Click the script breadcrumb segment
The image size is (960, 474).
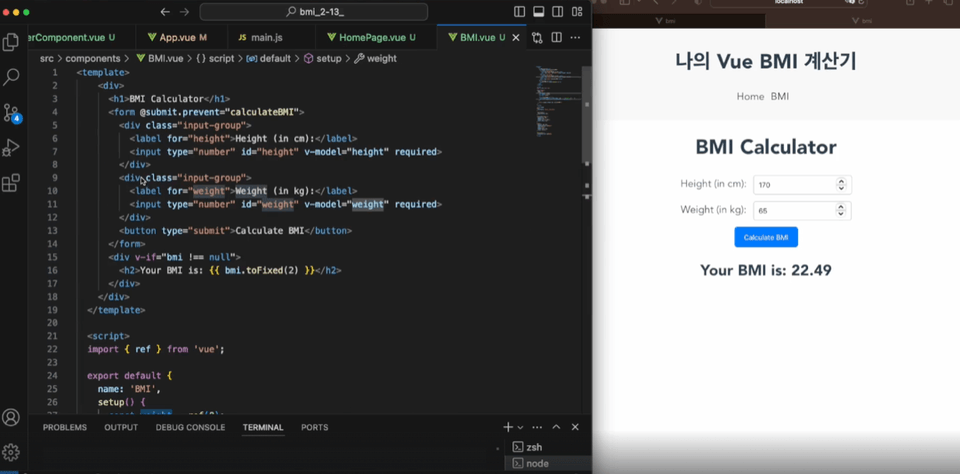215,59
